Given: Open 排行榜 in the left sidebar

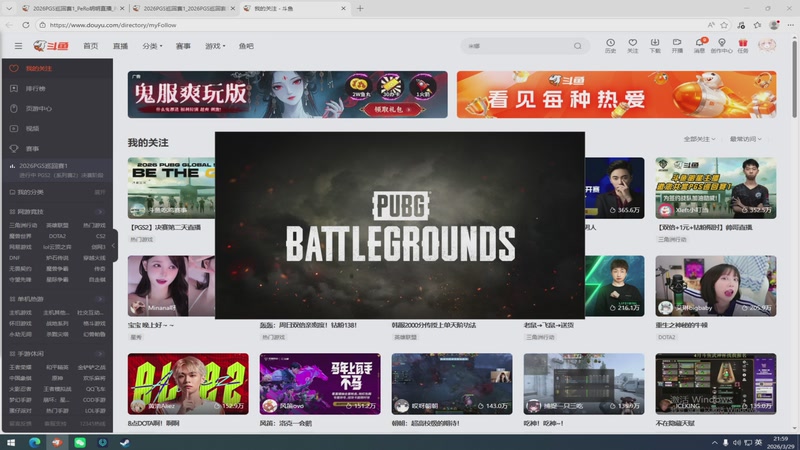Looking at the screenshot, I should 57,88.
